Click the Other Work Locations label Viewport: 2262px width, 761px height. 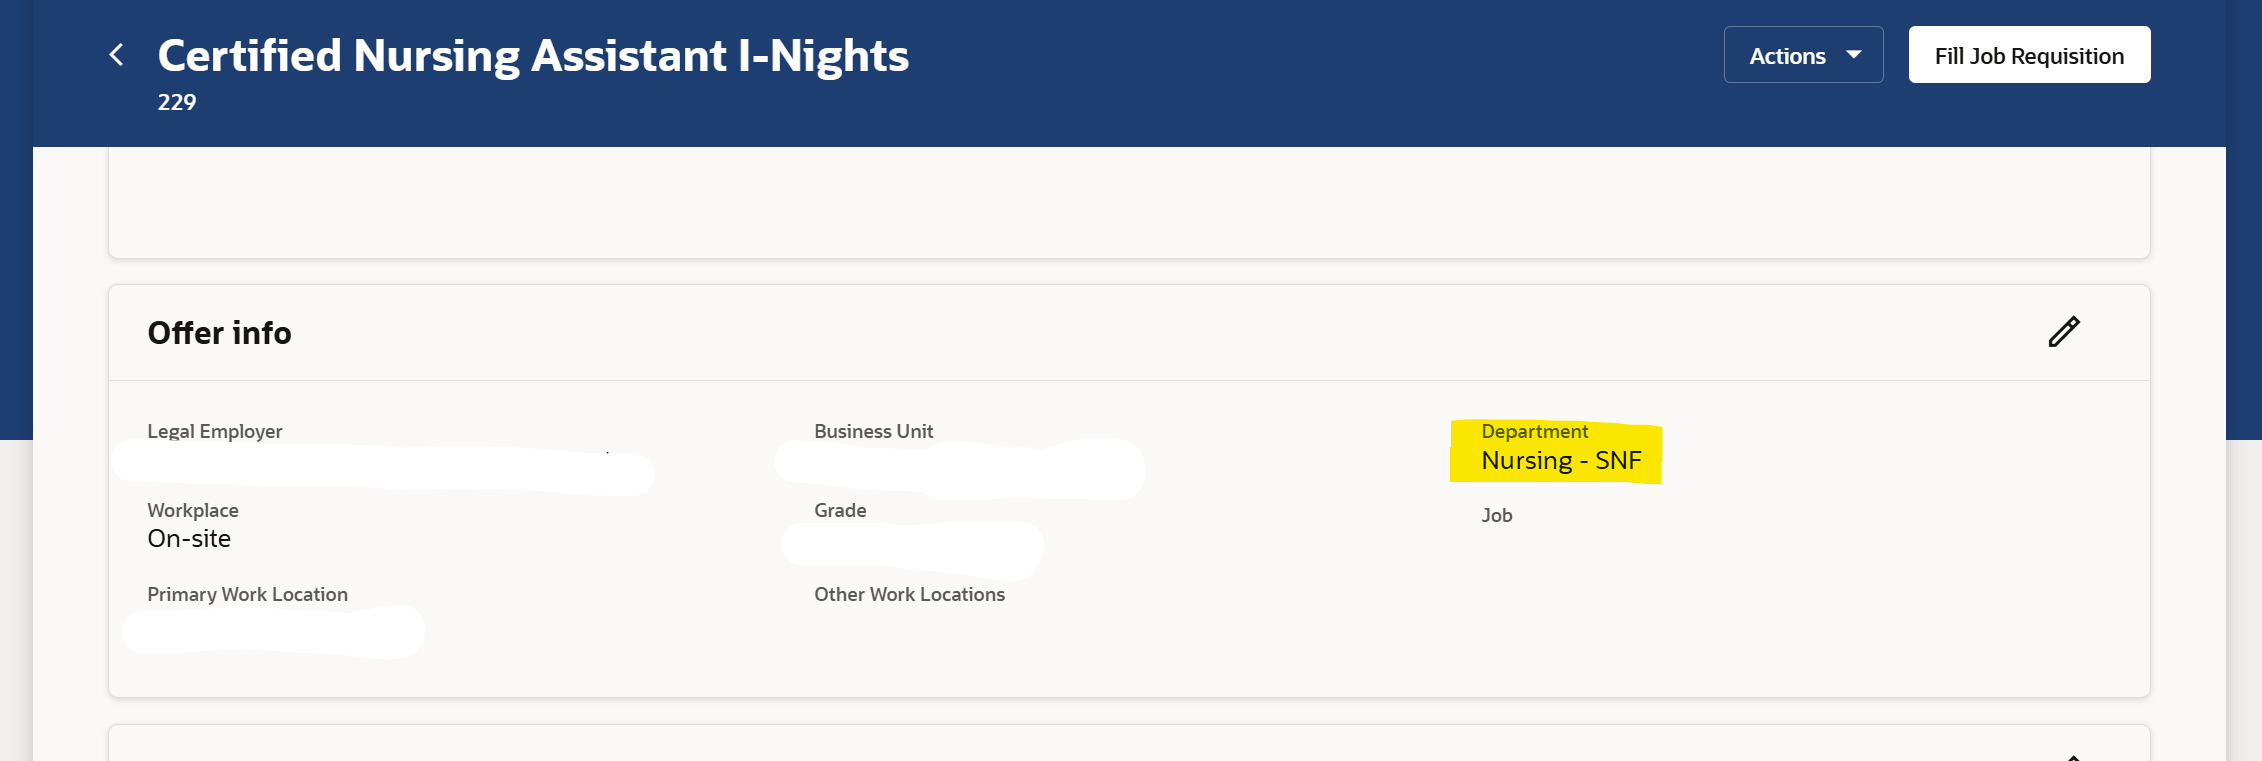click(909, 594)
